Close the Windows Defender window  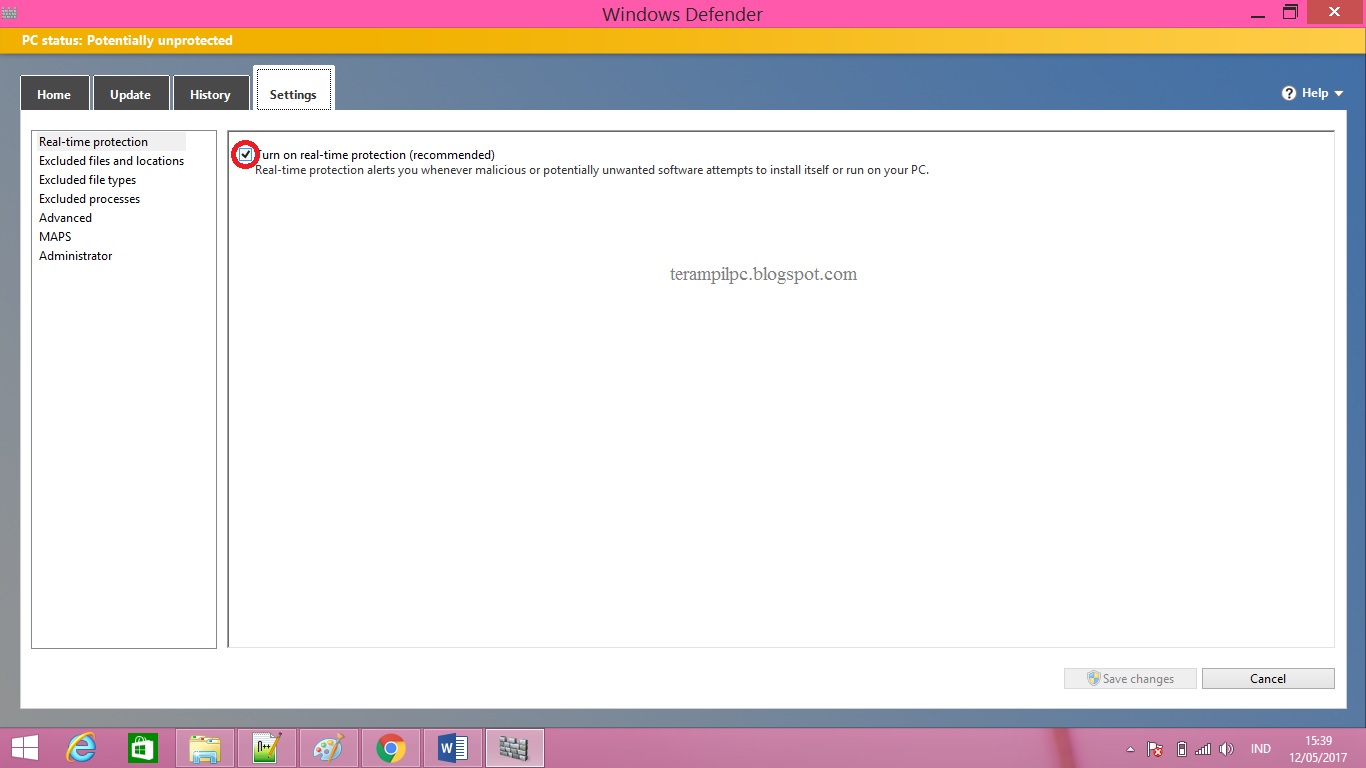tap(1336, 12)
